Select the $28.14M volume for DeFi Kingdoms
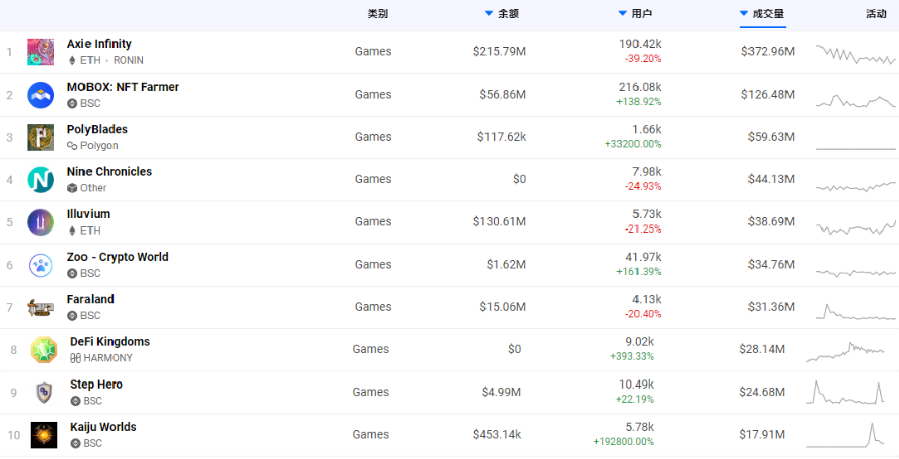 762,350
